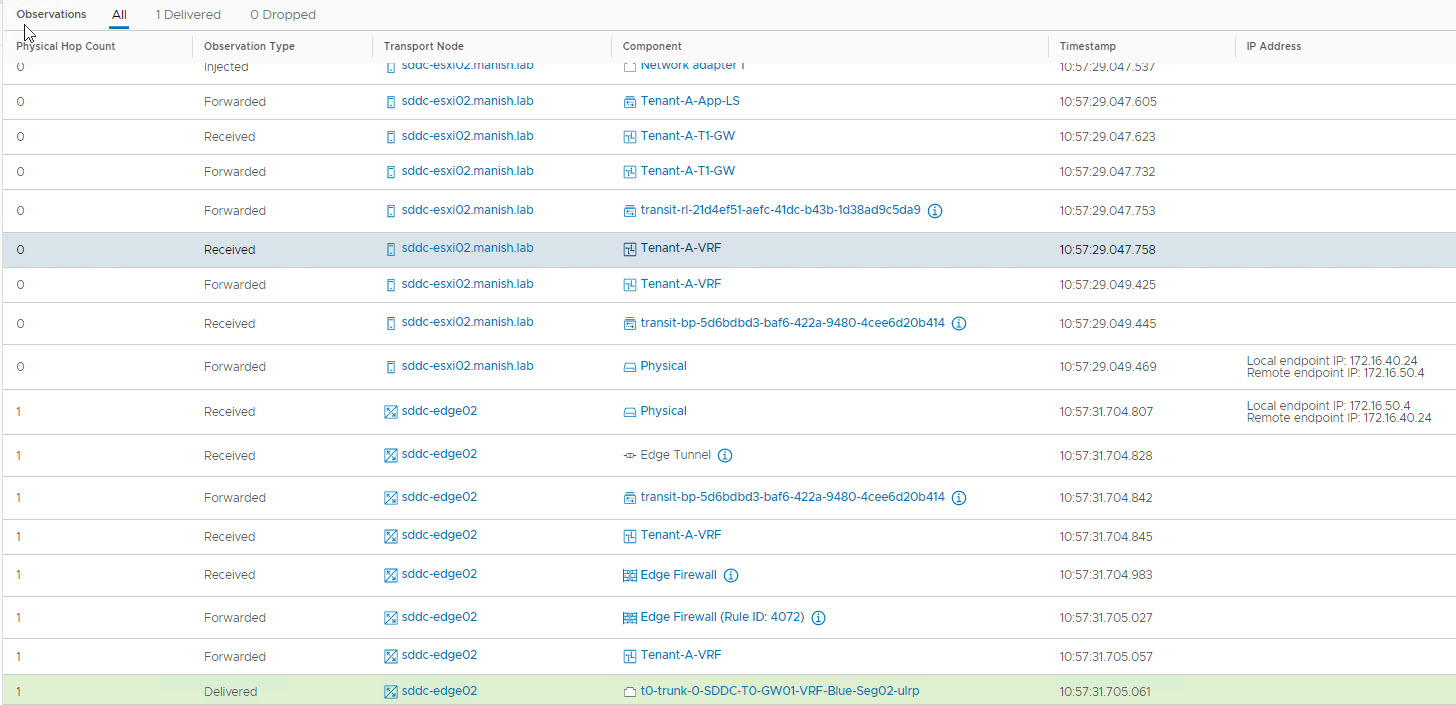Open sddc-edge02 link in the Delivered row
The image size is (1456, 705).
[439, 691]
